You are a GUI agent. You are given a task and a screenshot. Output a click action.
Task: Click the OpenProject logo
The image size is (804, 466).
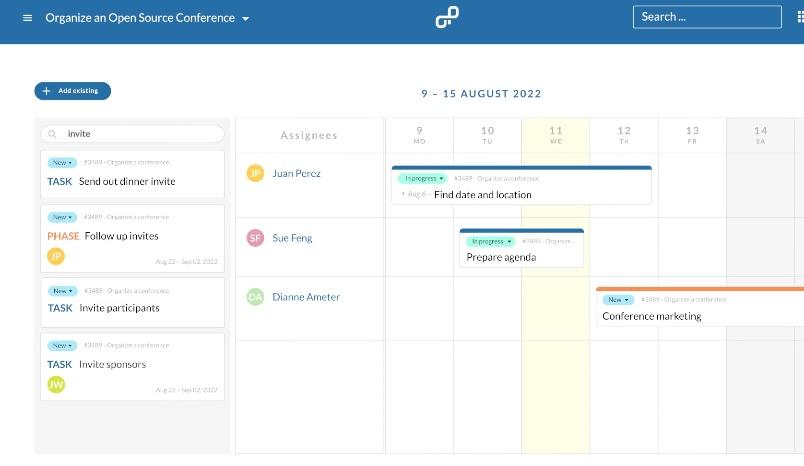[x=447, y=17]
